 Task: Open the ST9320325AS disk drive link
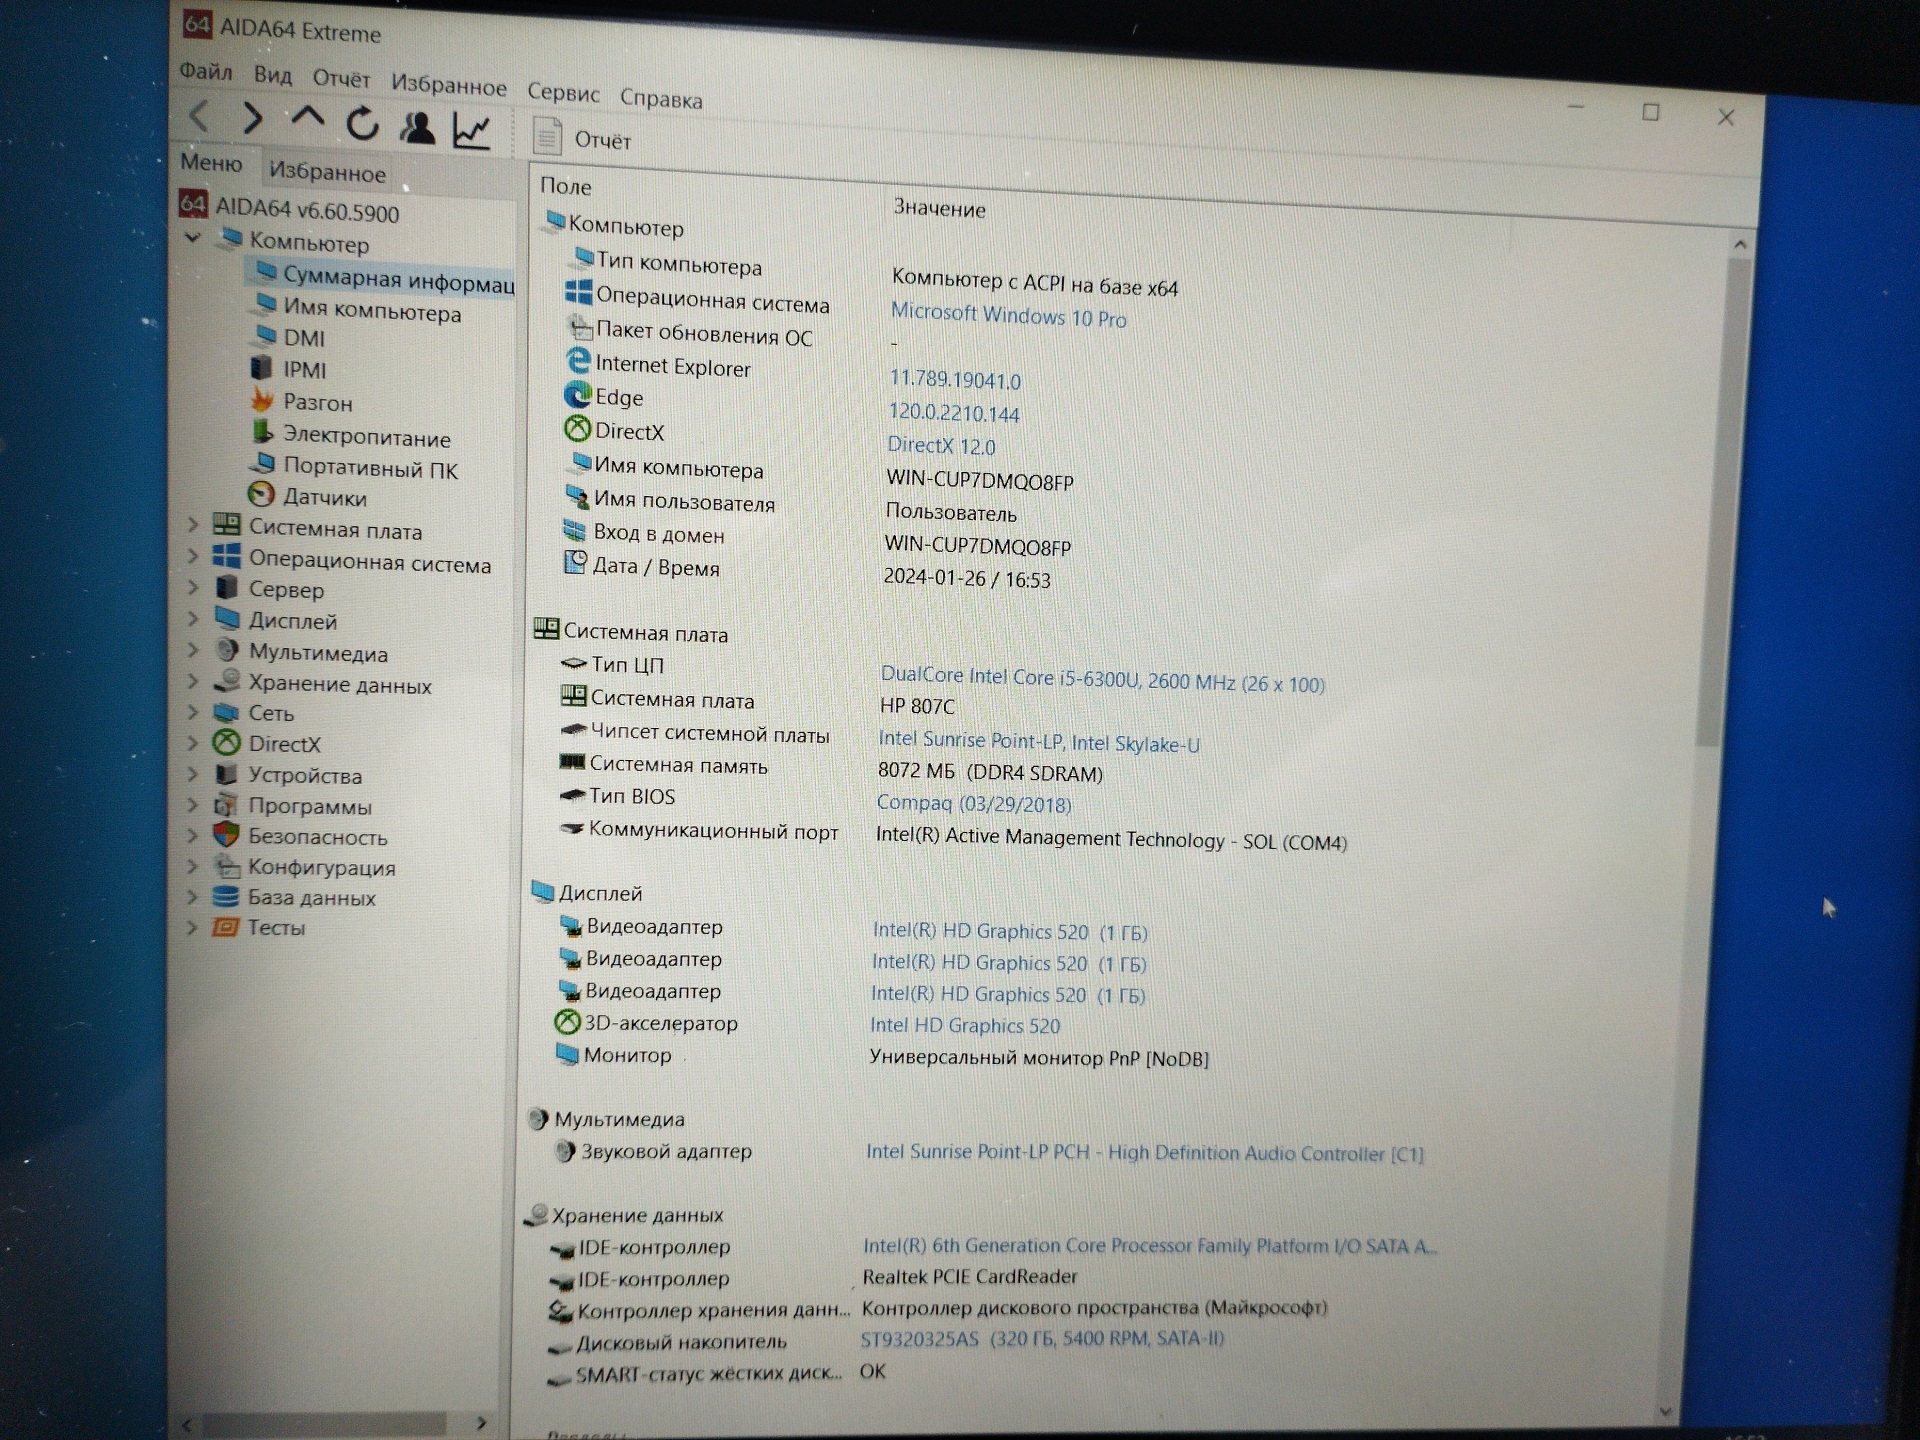point(1042,1338)
